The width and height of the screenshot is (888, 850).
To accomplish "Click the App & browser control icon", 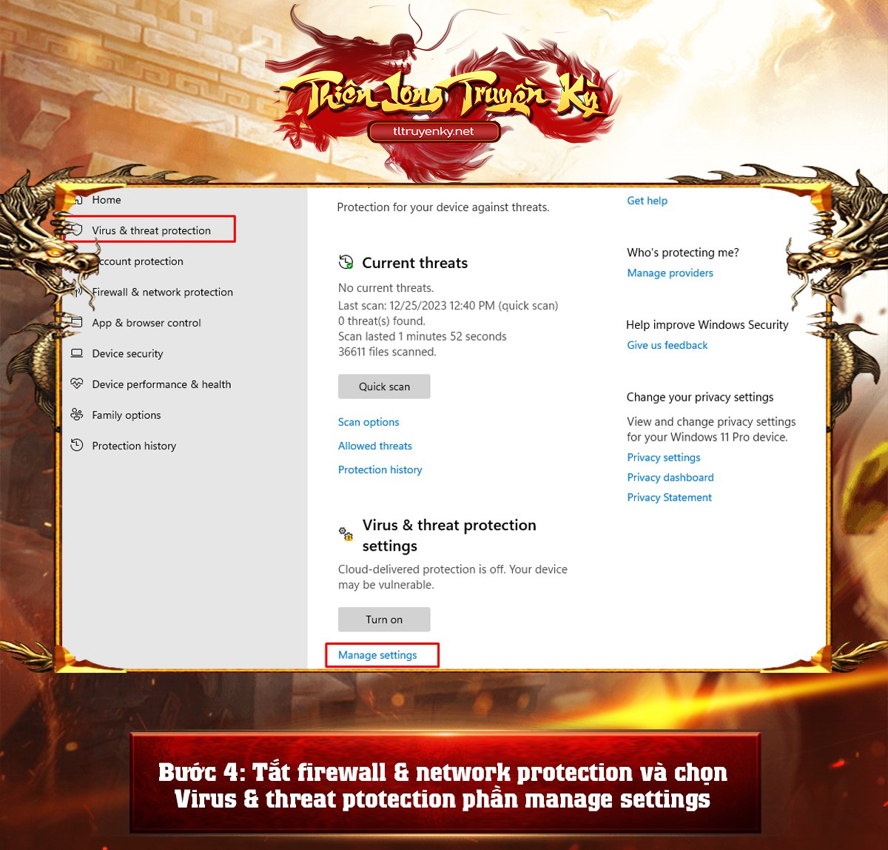I will 75,322.
